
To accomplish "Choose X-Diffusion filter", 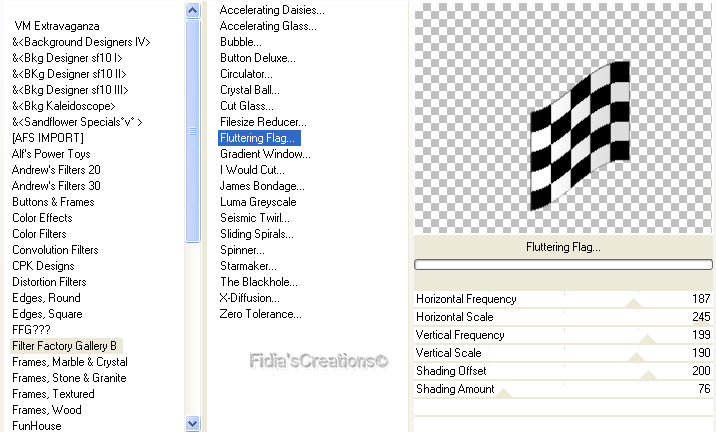I will click(x=249, y=298).
